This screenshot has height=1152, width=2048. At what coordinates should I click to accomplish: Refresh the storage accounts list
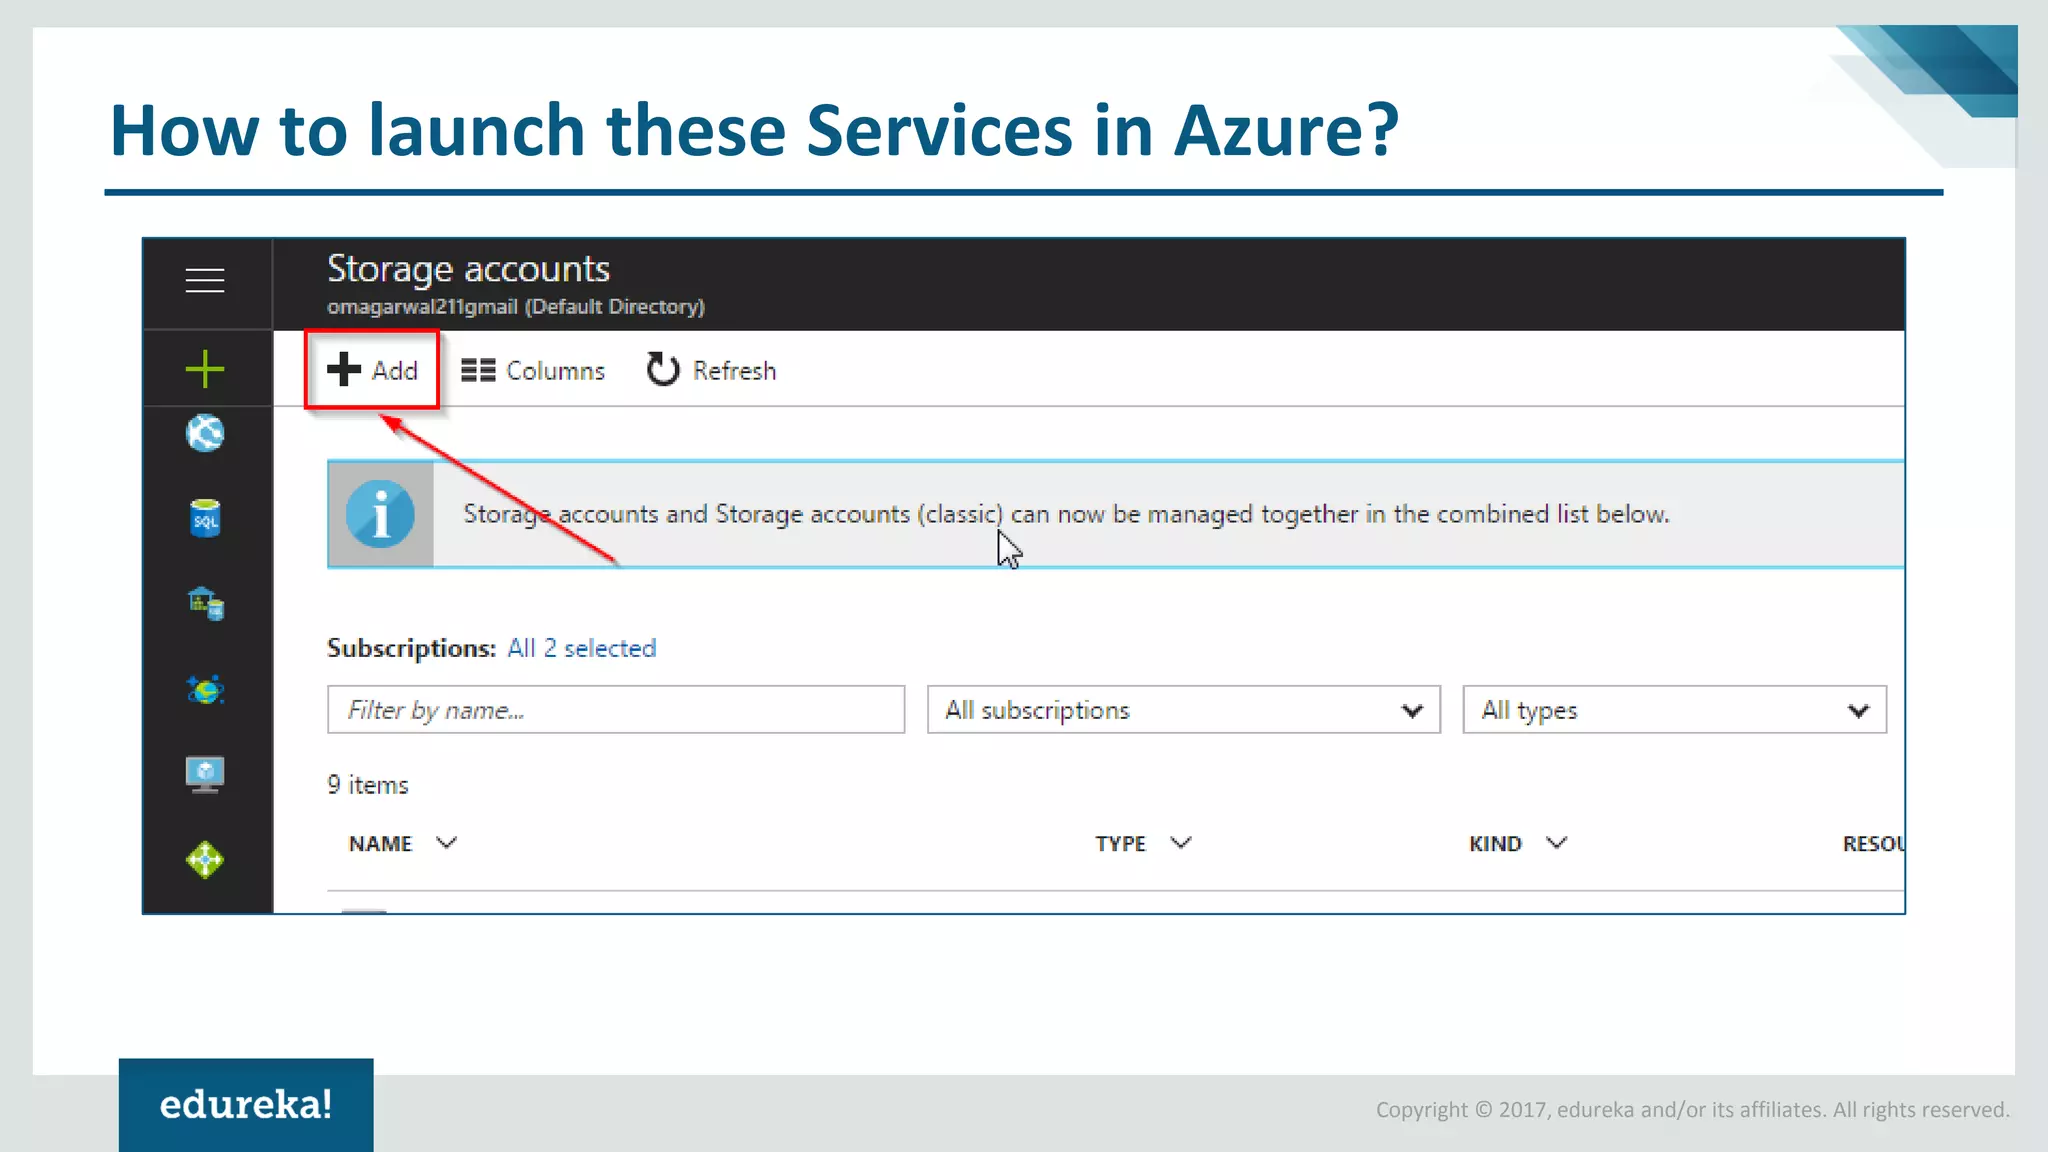(711, 370)
